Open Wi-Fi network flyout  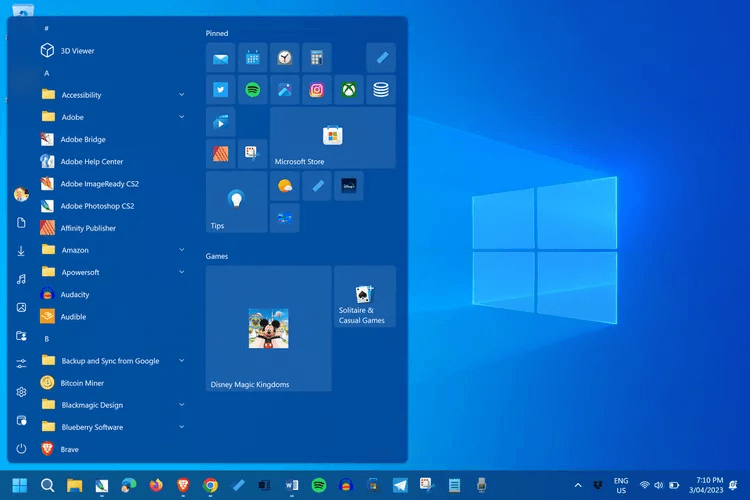644,485
